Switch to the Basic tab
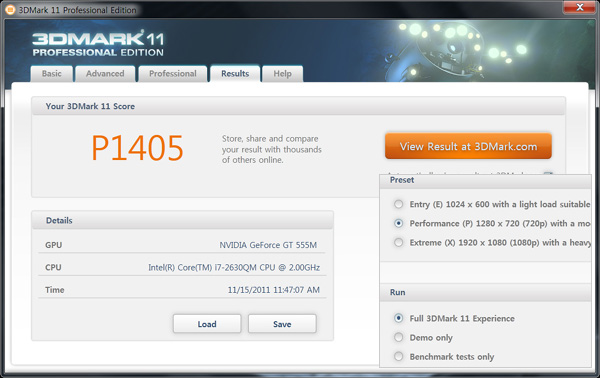 click(52, 73)
